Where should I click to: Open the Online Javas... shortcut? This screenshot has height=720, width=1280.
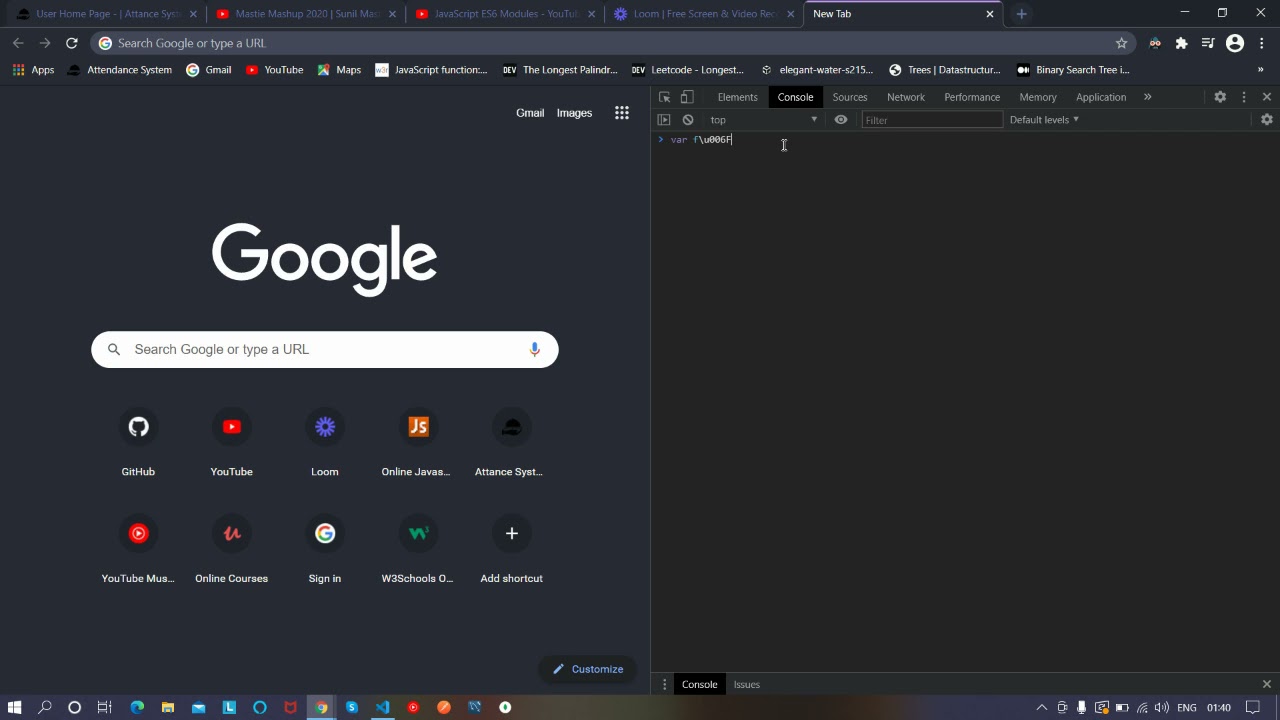point(418,441)
